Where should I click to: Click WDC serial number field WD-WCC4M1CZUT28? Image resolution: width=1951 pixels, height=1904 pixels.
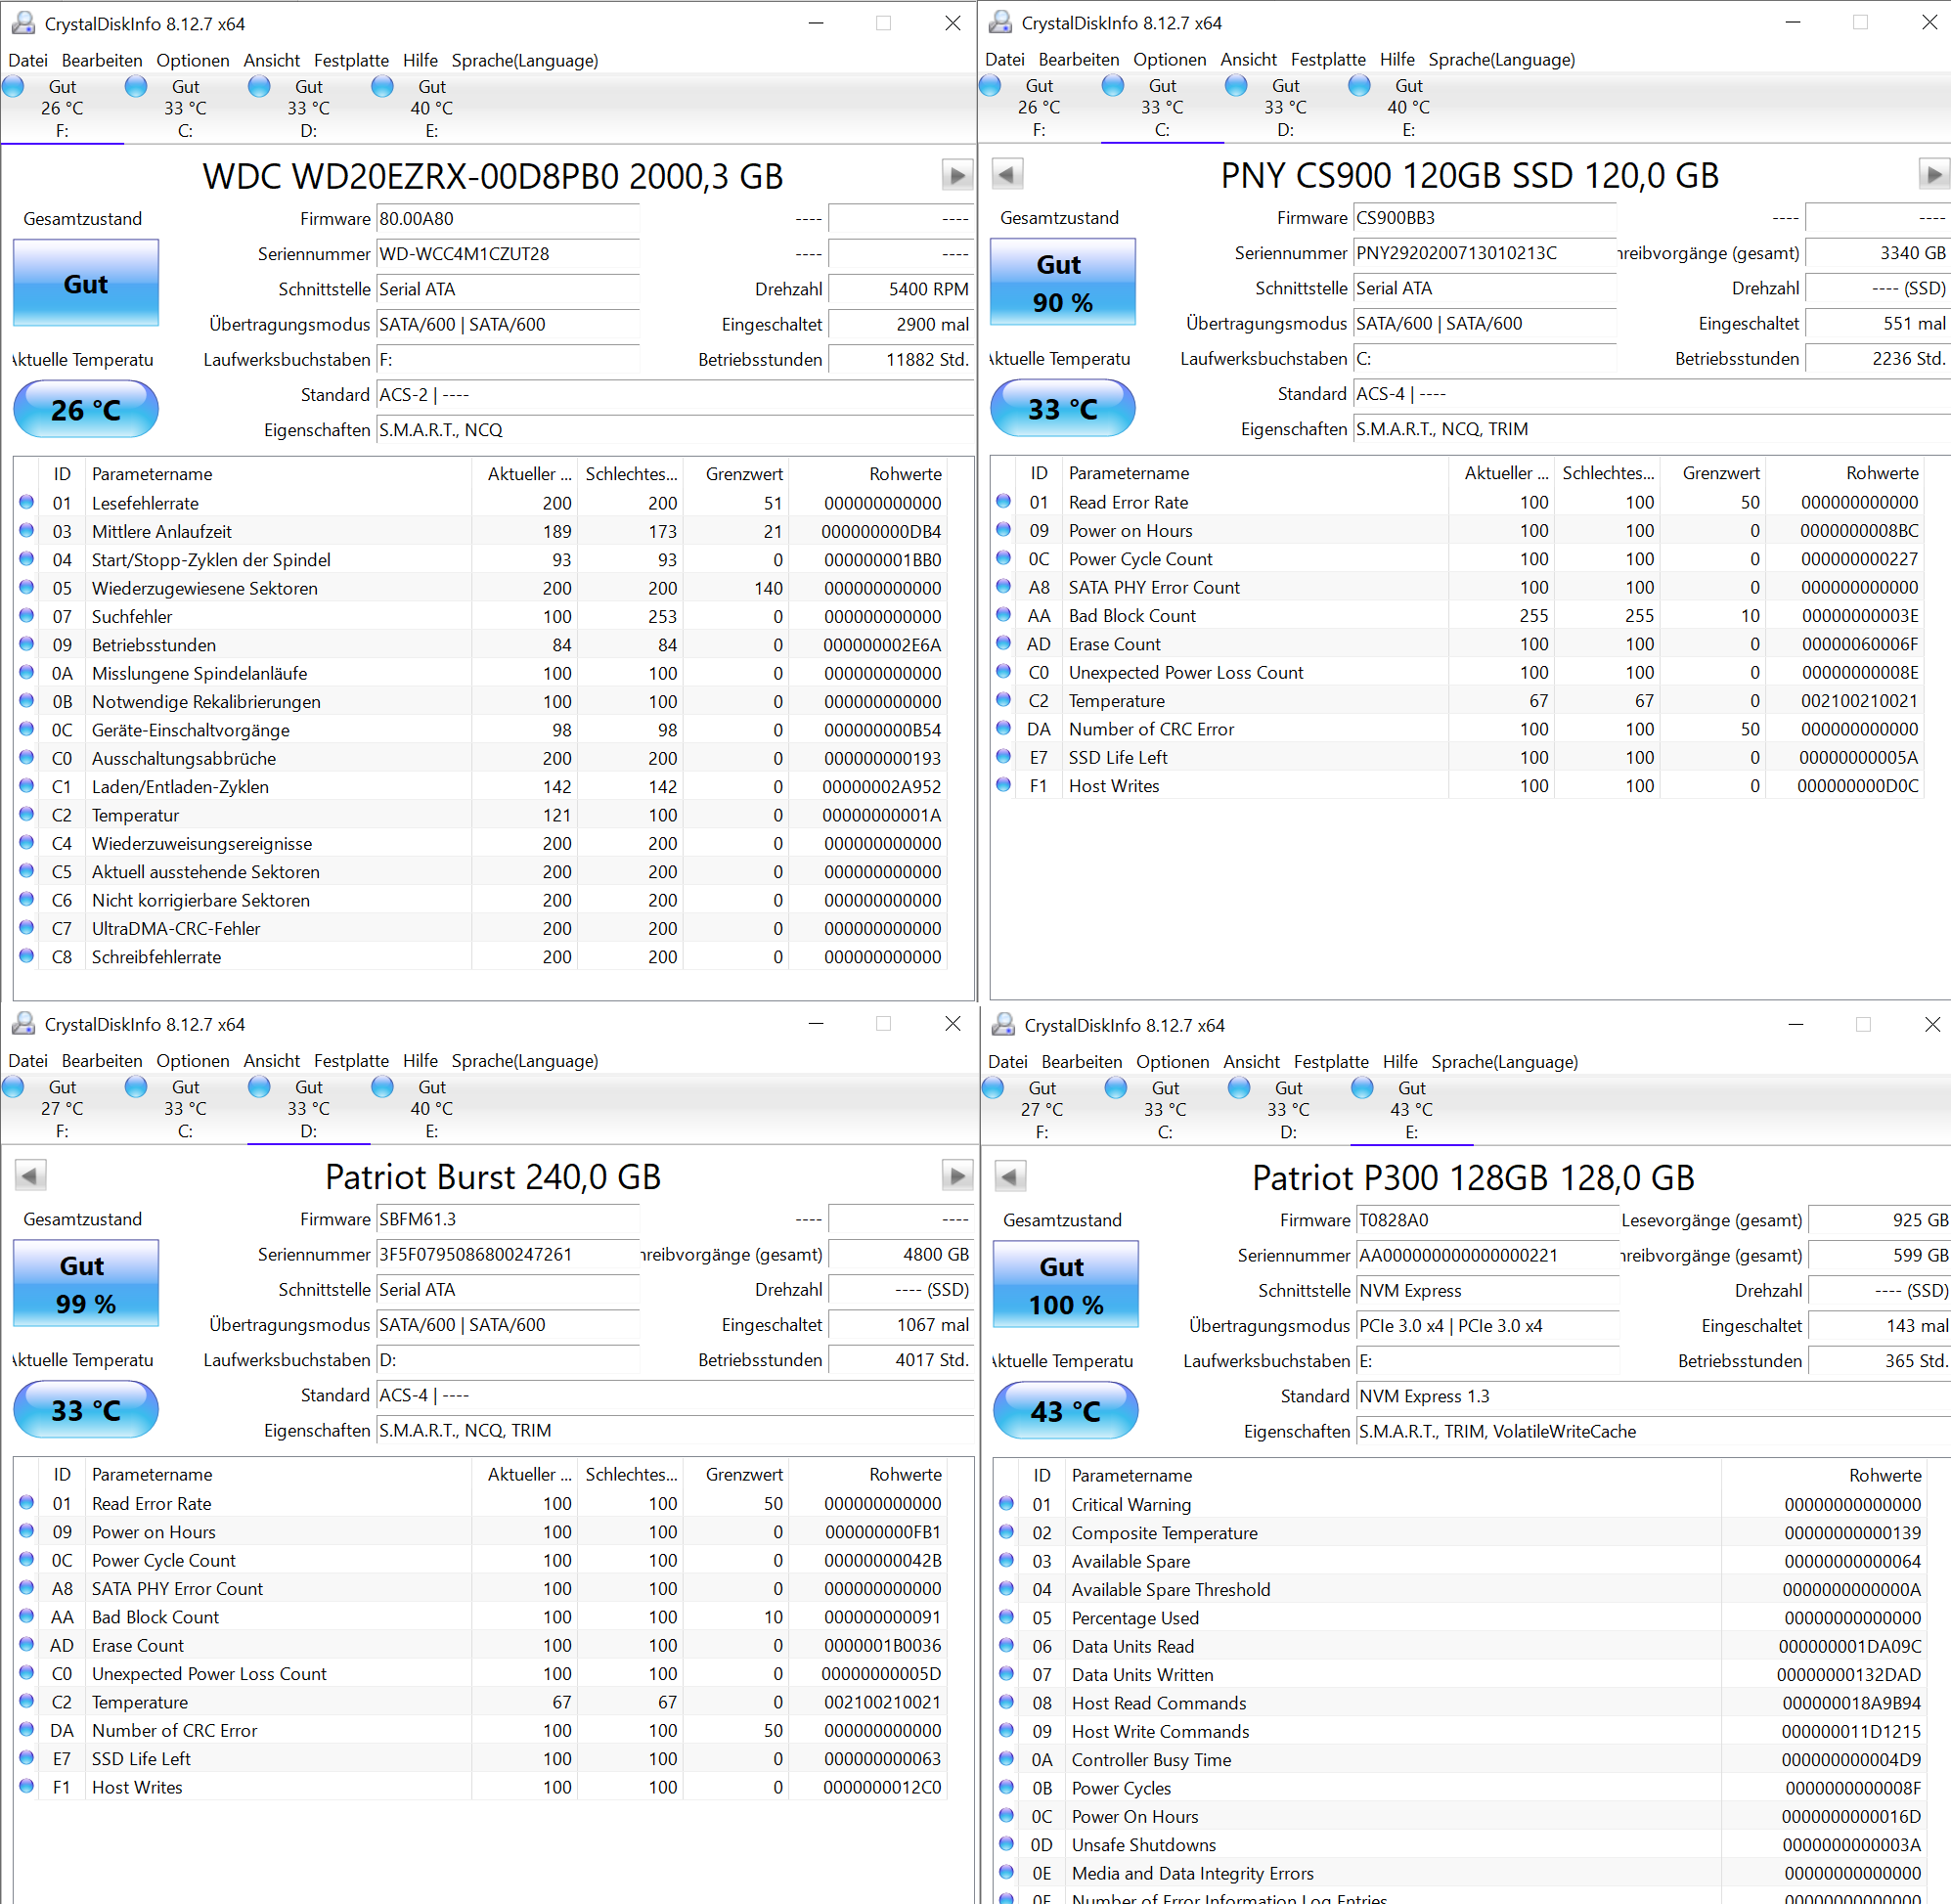[x=507, y=254]
